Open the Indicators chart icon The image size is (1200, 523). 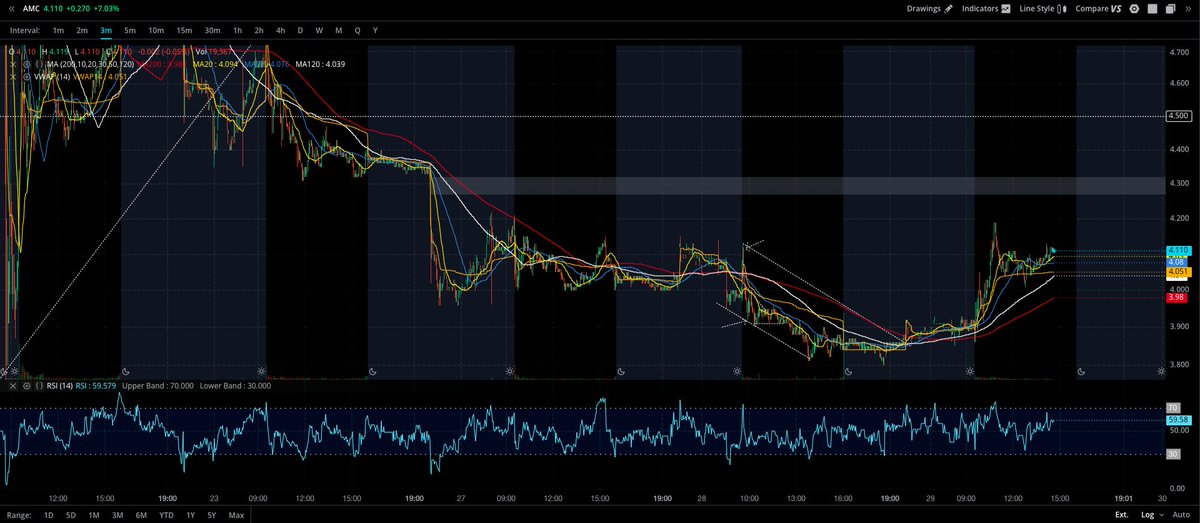point(1006,9)
